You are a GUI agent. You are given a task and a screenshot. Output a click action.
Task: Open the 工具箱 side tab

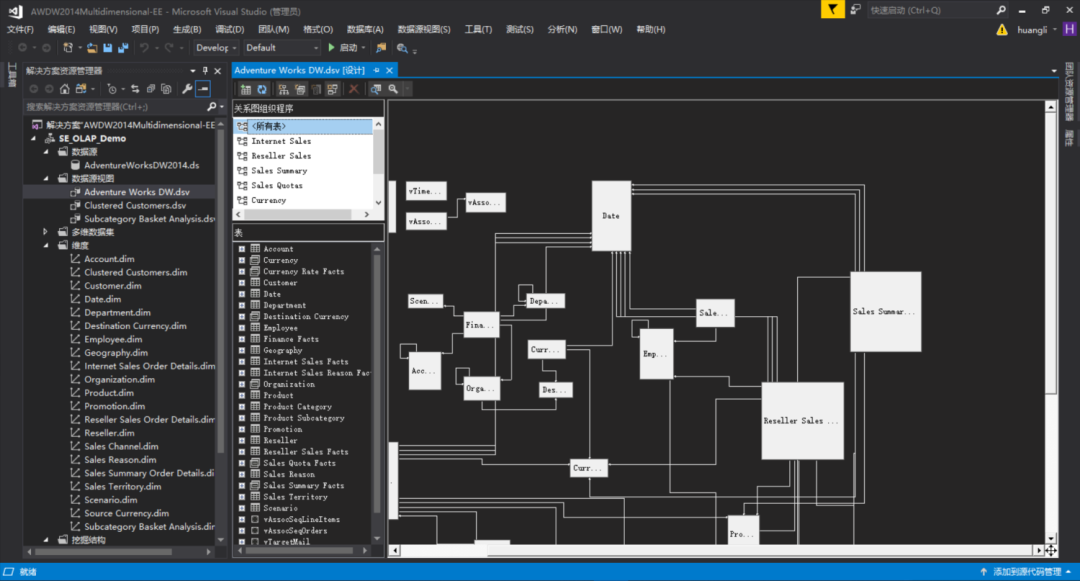12,74
